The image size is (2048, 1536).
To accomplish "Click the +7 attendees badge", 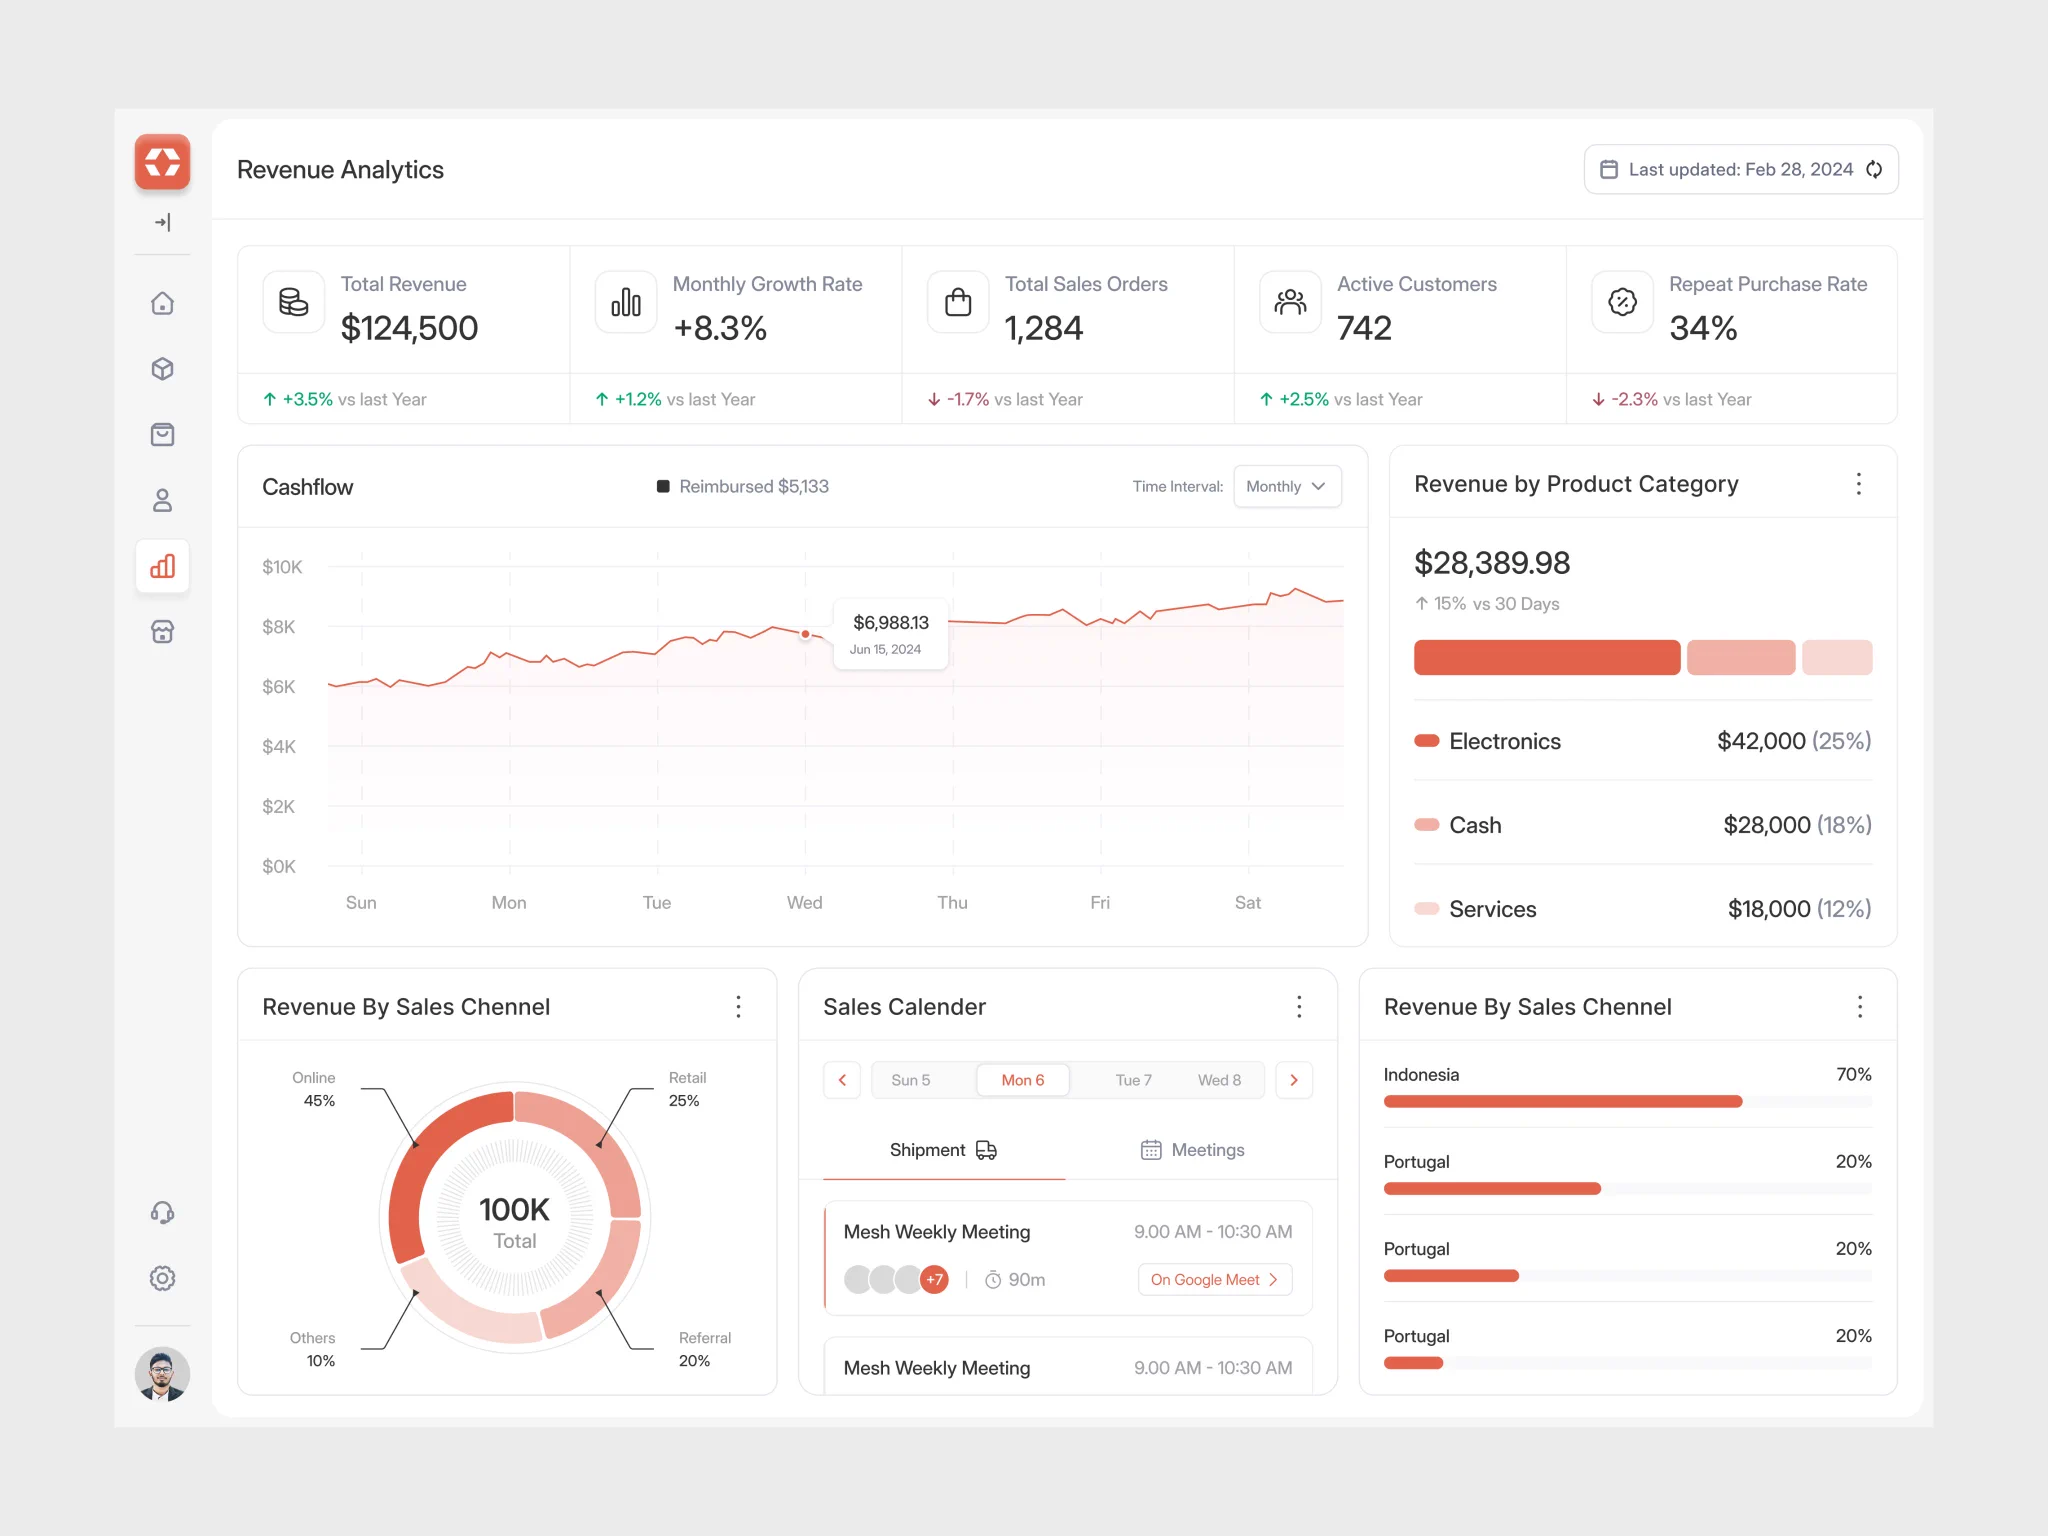I will click(x=934, y=1279).
